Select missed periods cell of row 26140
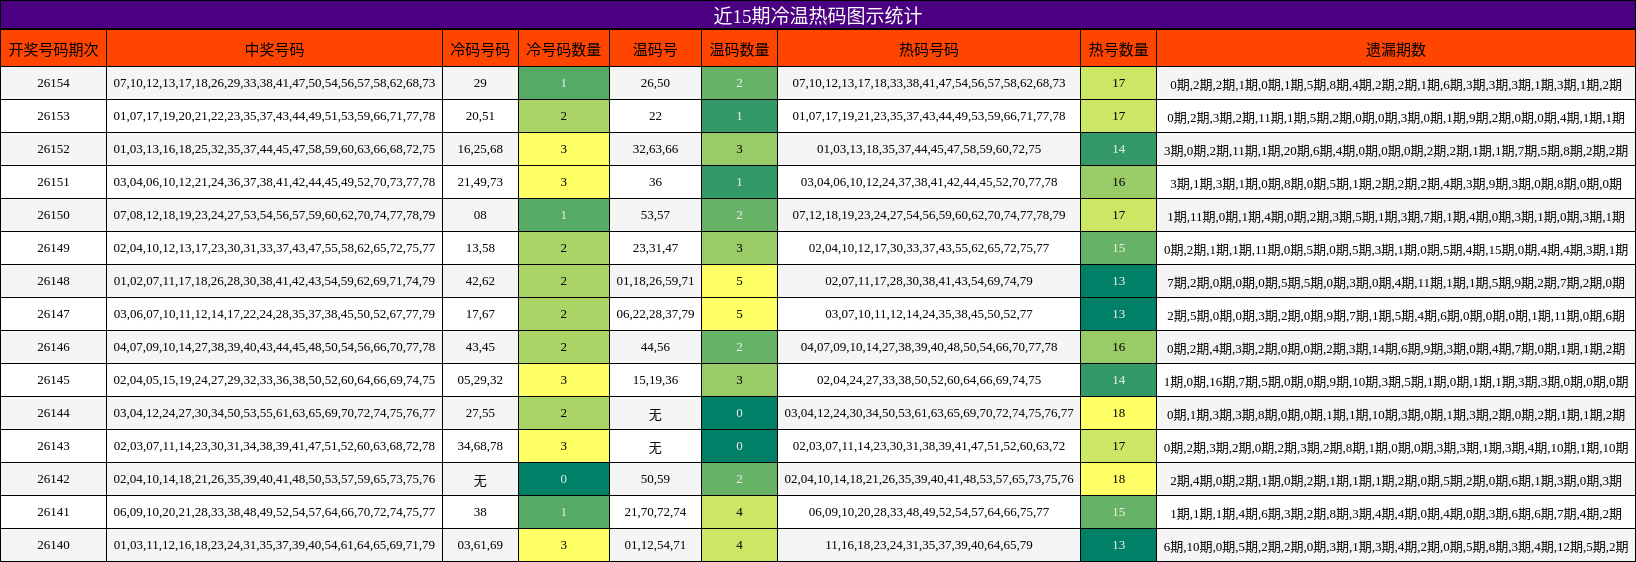 click(x=1396, y=545)
